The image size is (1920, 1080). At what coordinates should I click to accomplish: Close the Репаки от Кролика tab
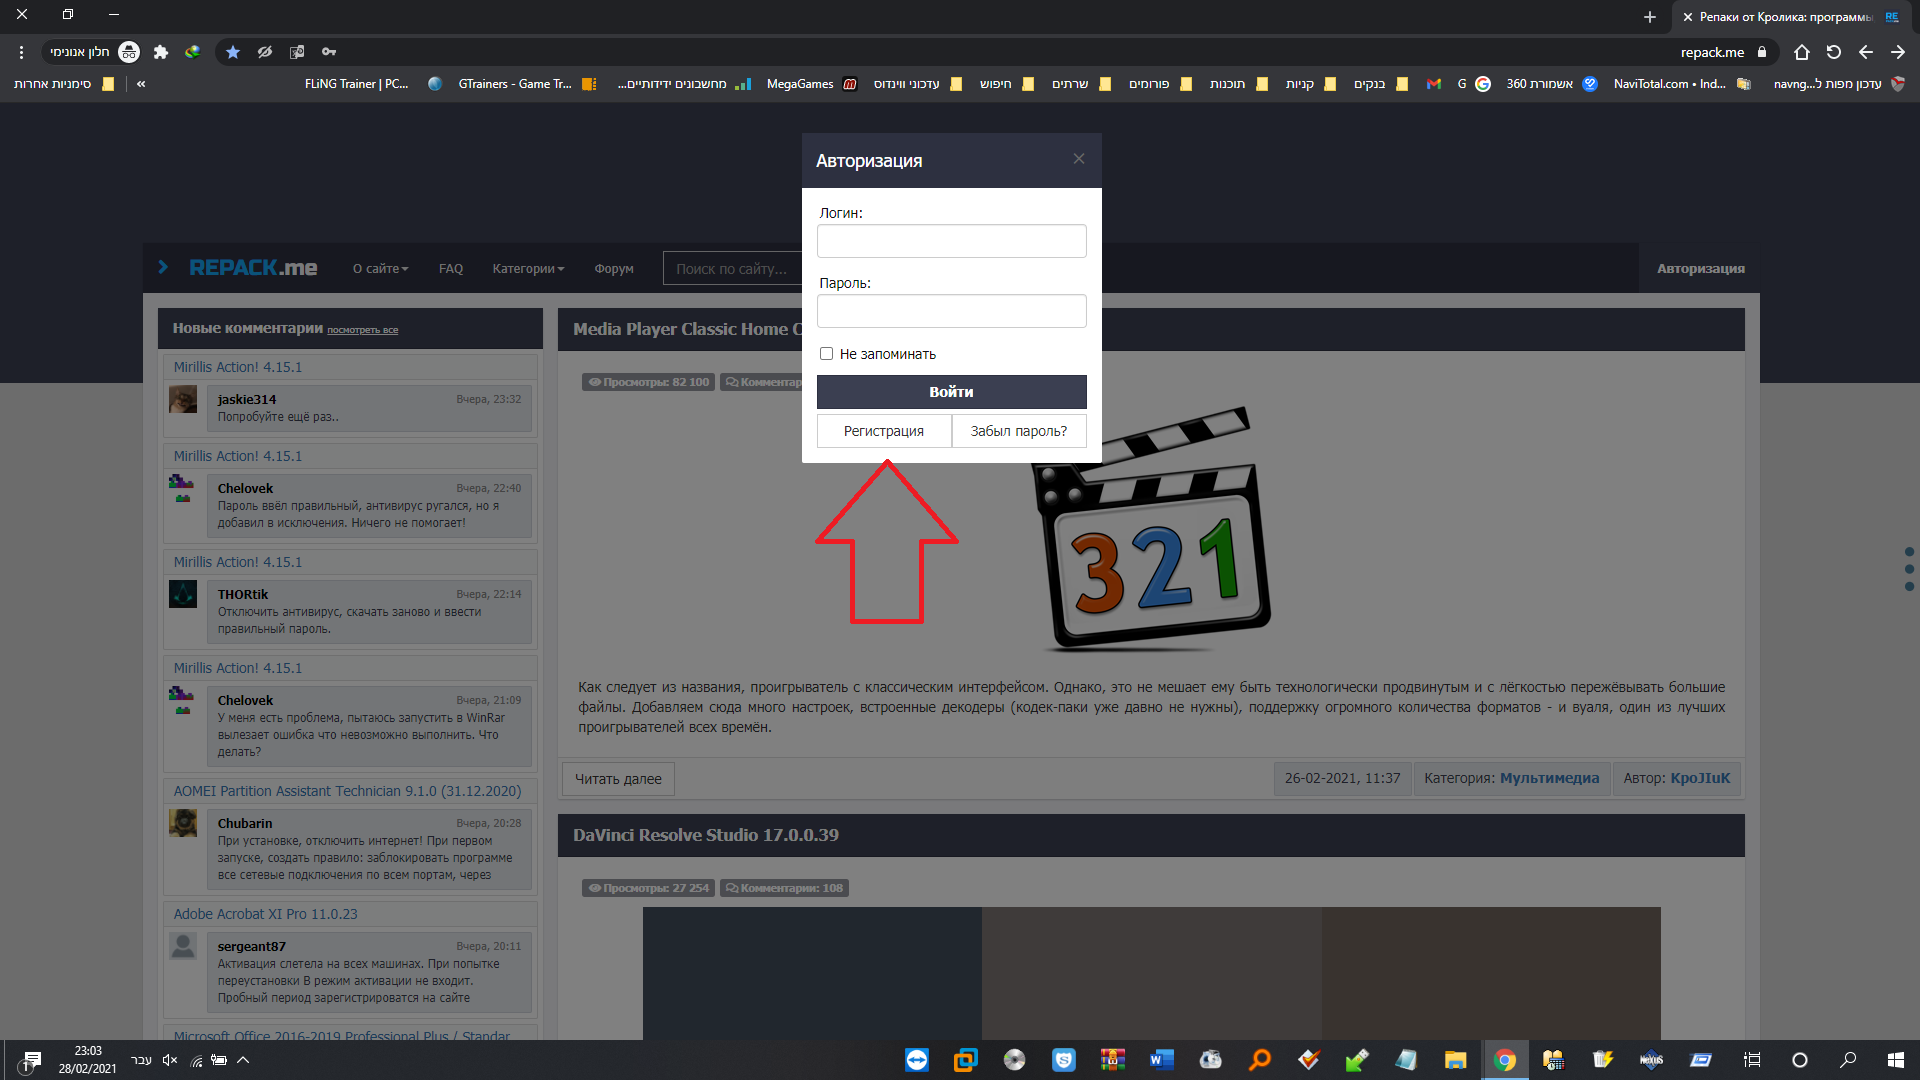(x=1688, y=17)
